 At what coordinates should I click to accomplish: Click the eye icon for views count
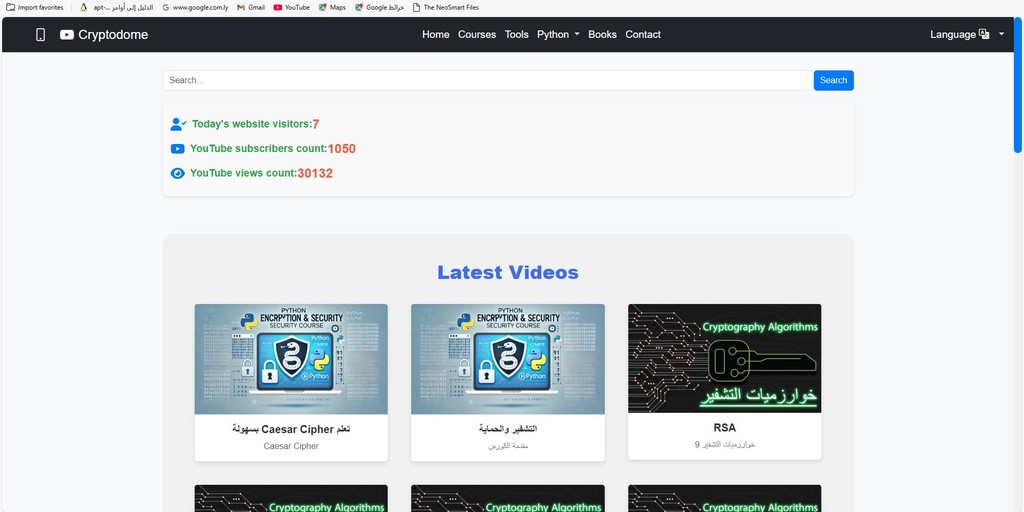(x=178, y=174)
